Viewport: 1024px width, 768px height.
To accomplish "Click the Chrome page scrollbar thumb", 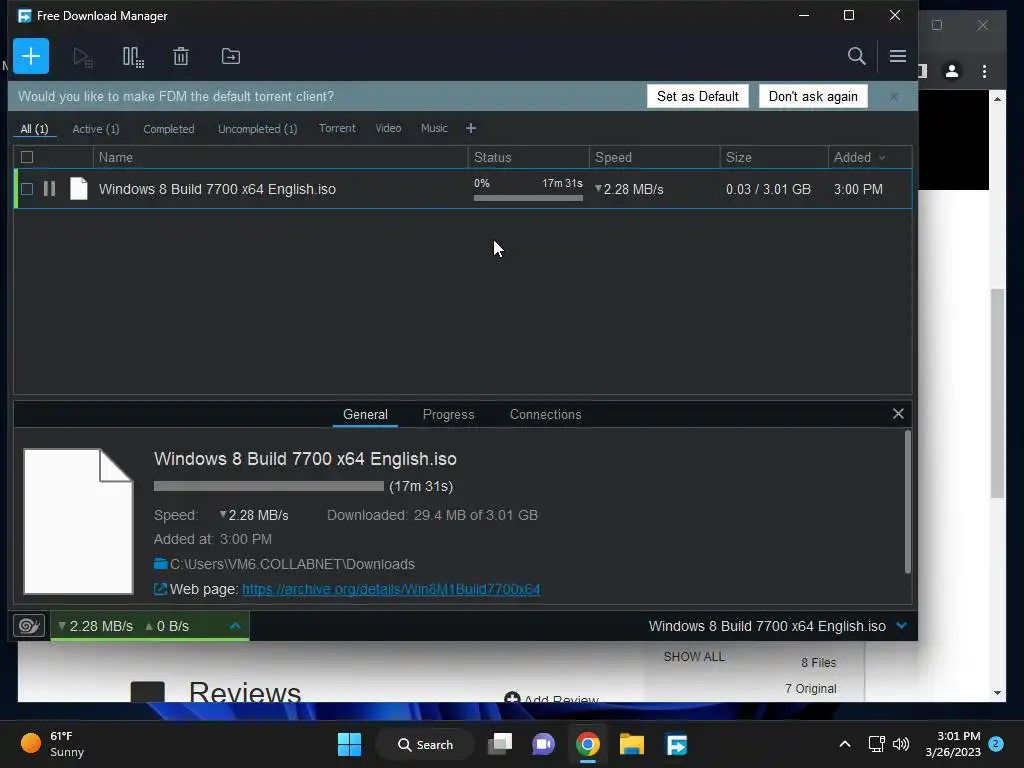I will click(997, 393).
